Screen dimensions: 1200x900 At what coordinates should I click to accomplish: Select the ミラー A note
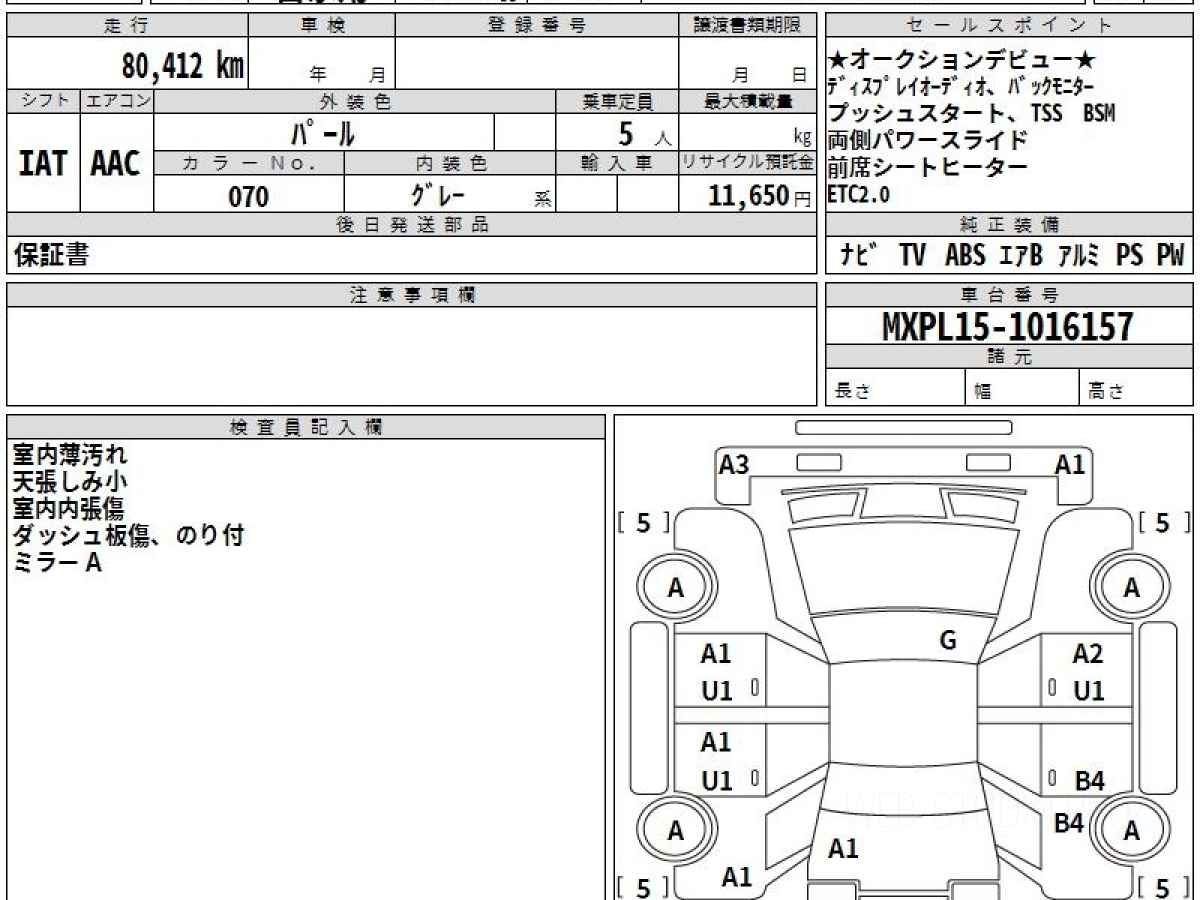(x=57, y=563)
